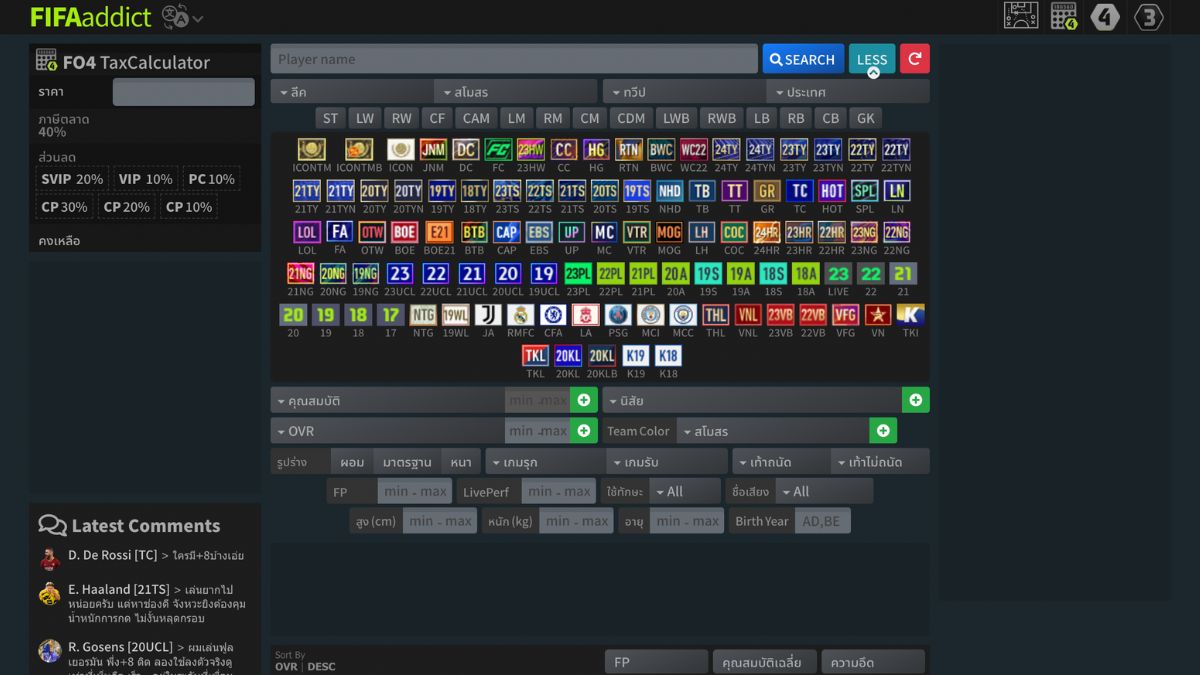
Task: Toggle the SVIP 20% discount option
Action: point(72,179)
